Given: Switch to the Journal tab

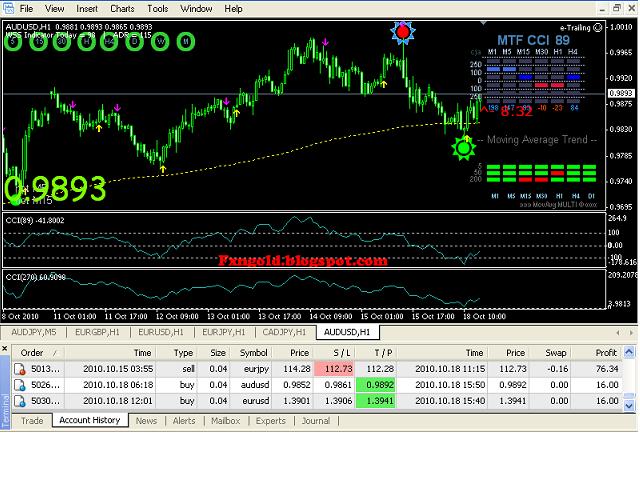Looking at the screenshot, I should pos(316,420).
